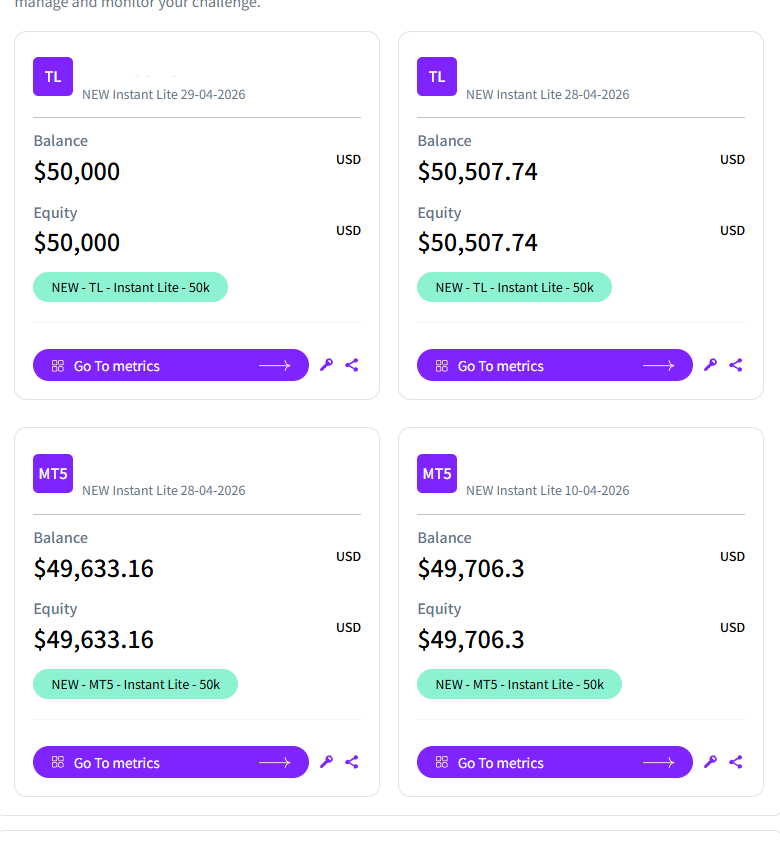Open Go To metrics for the 28-04-2026 MT5 account
The image size is (780, 846).
171,762
